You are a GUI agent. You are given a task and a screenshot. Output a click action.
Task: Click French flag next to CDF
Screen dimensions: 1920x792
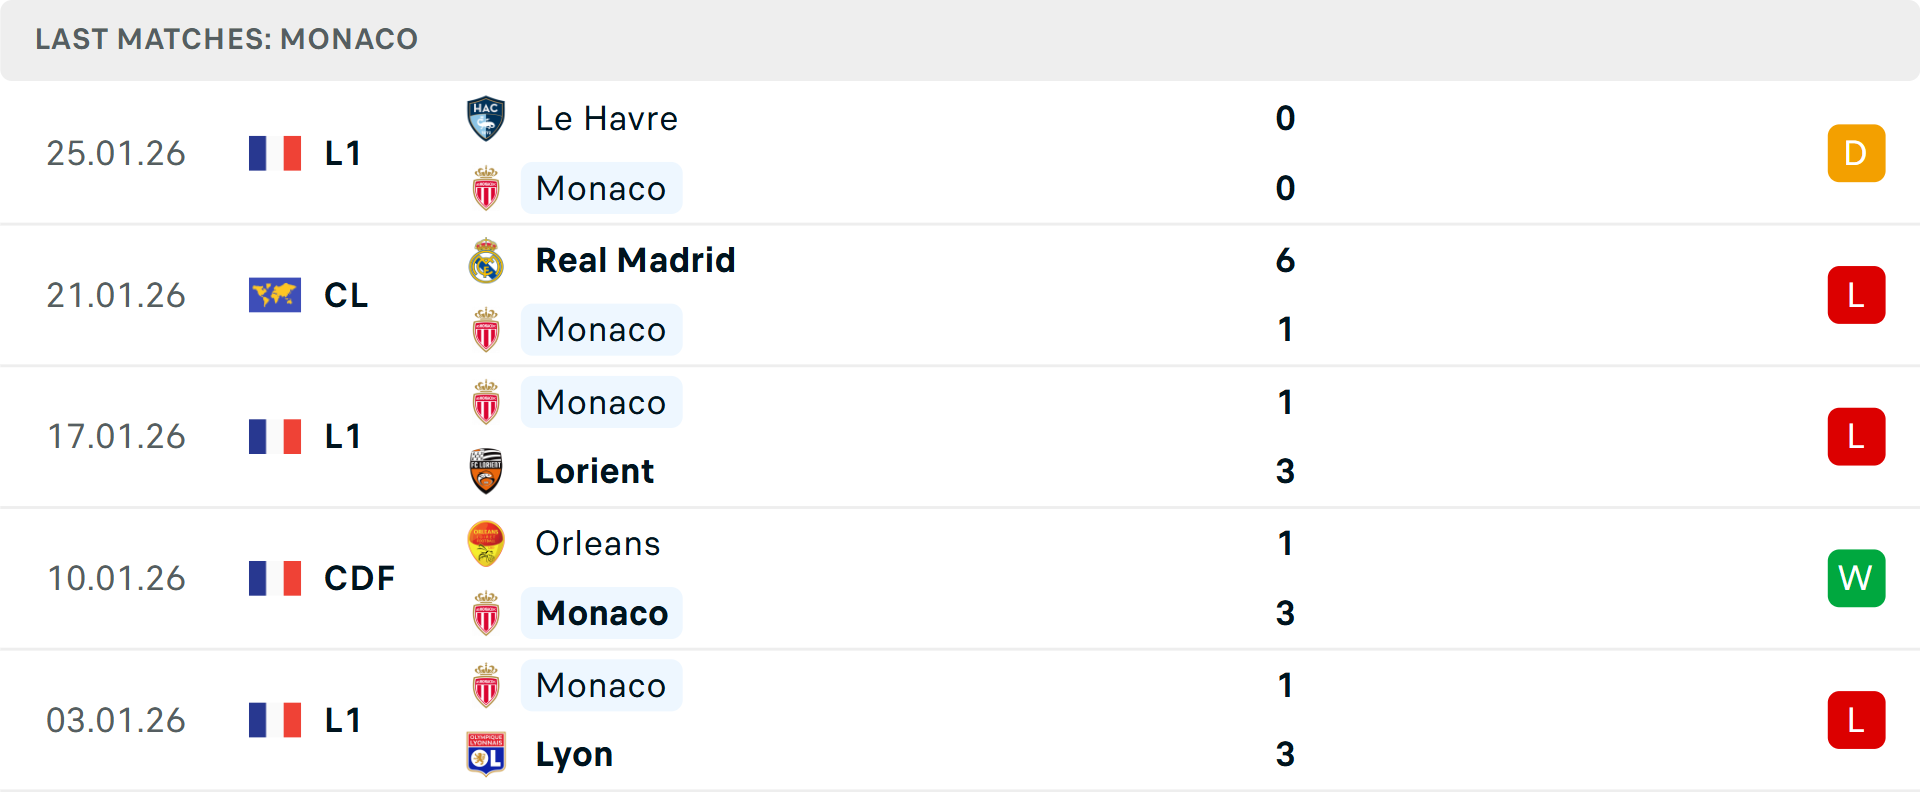click(275, 578)
